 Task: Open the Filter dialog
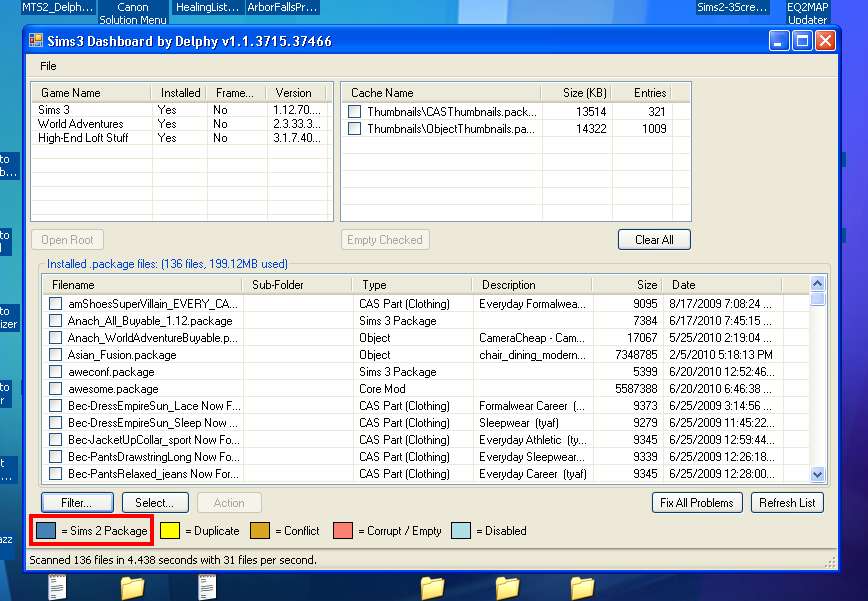pos(77,503)
